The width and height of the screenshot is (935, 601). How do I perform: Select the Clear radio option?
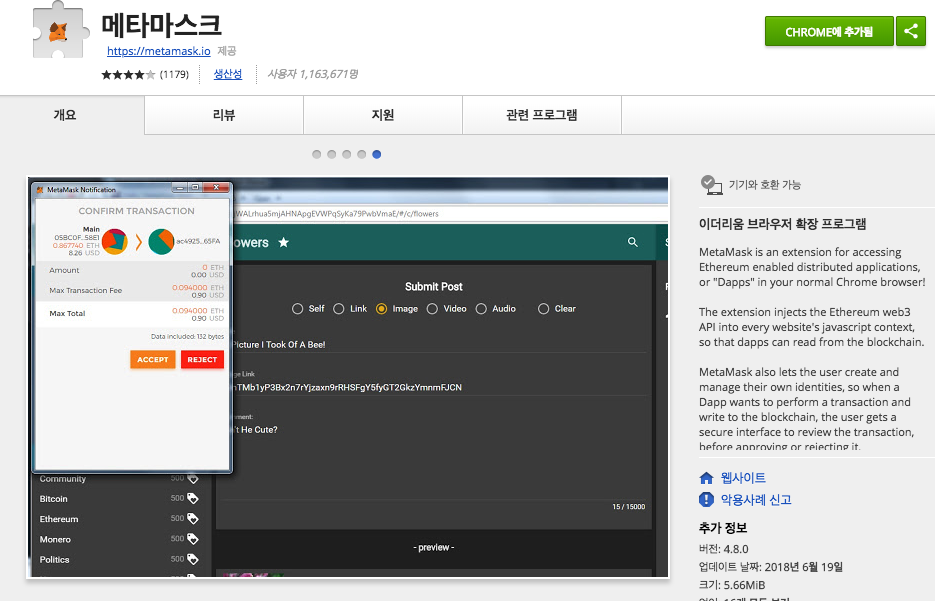tap(543, 309)
